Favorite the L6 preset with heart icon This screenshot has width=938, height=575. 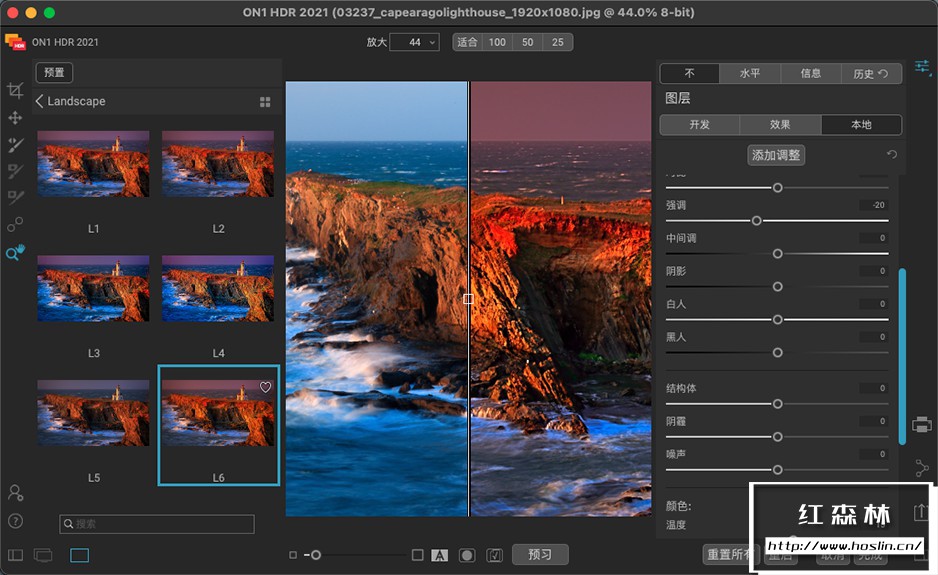pos(266,387)
